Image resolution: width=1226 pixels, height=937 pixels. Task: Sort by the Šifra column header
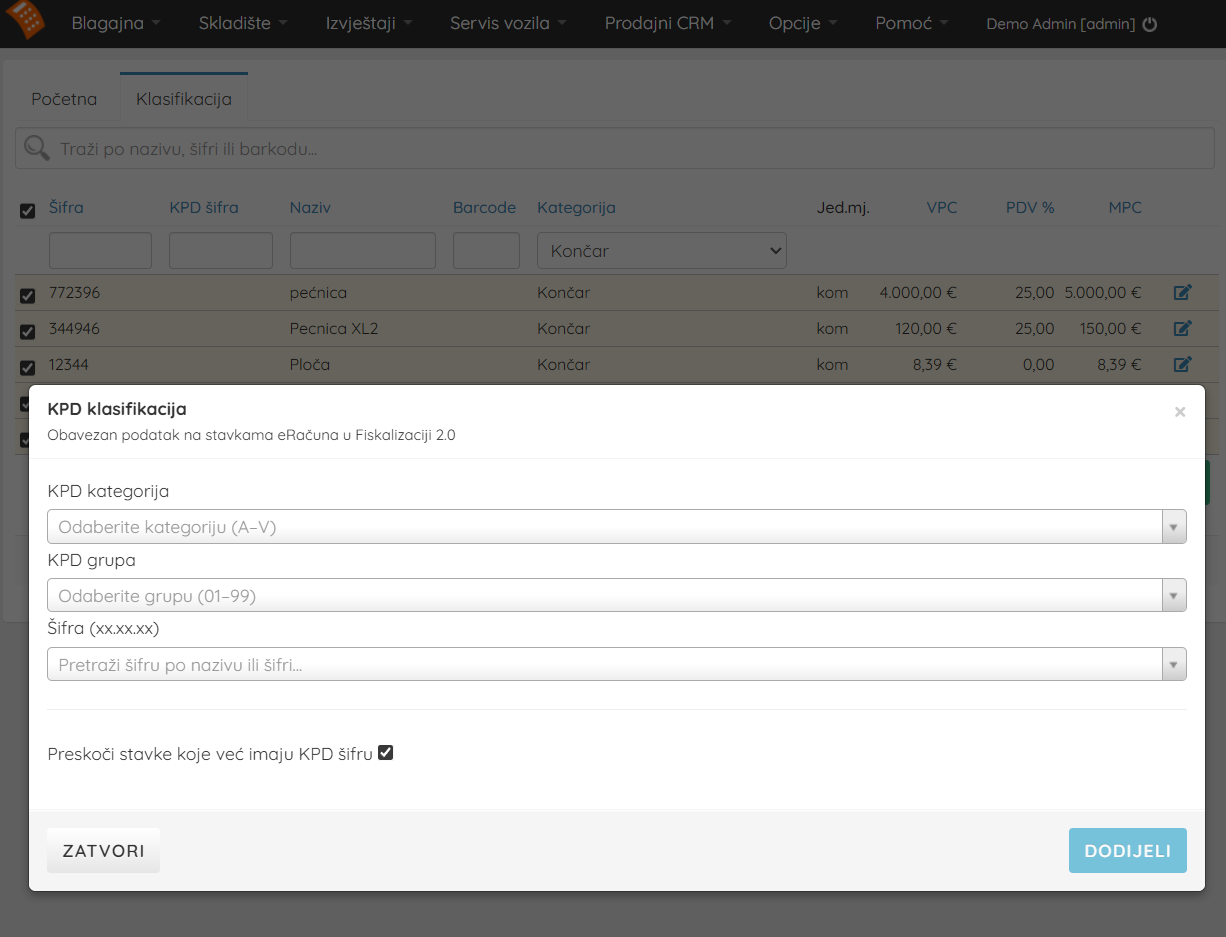pos(67,208)
